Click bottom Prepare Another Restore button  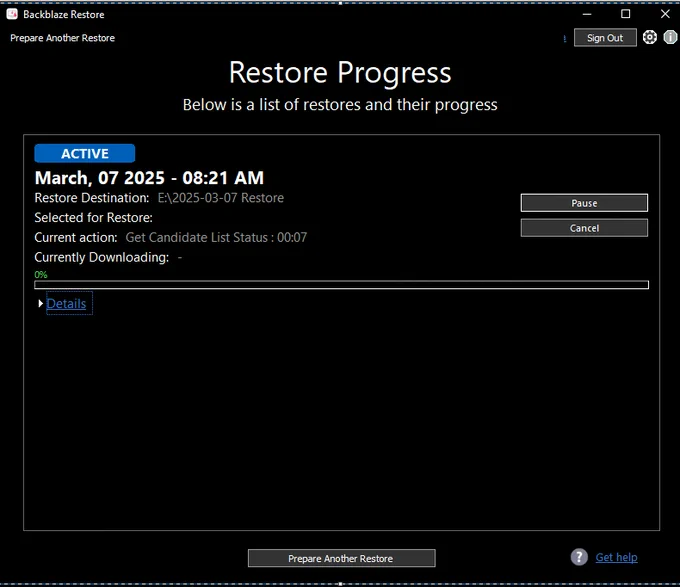(x=341, y=558)
